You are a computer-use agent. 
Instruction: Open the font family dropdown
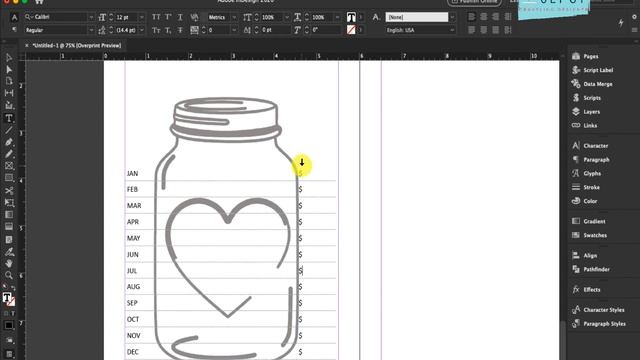point(91,17)
